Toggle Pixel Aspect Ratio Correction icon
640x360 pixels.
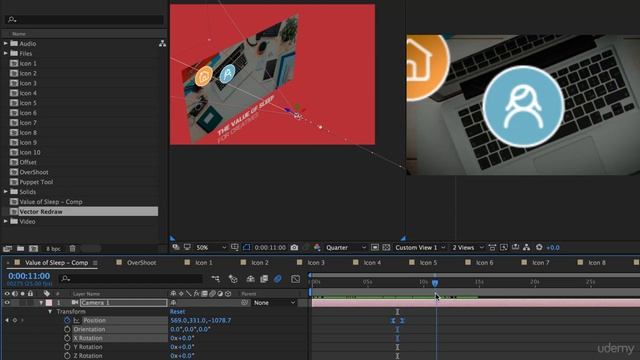[492, 247]
